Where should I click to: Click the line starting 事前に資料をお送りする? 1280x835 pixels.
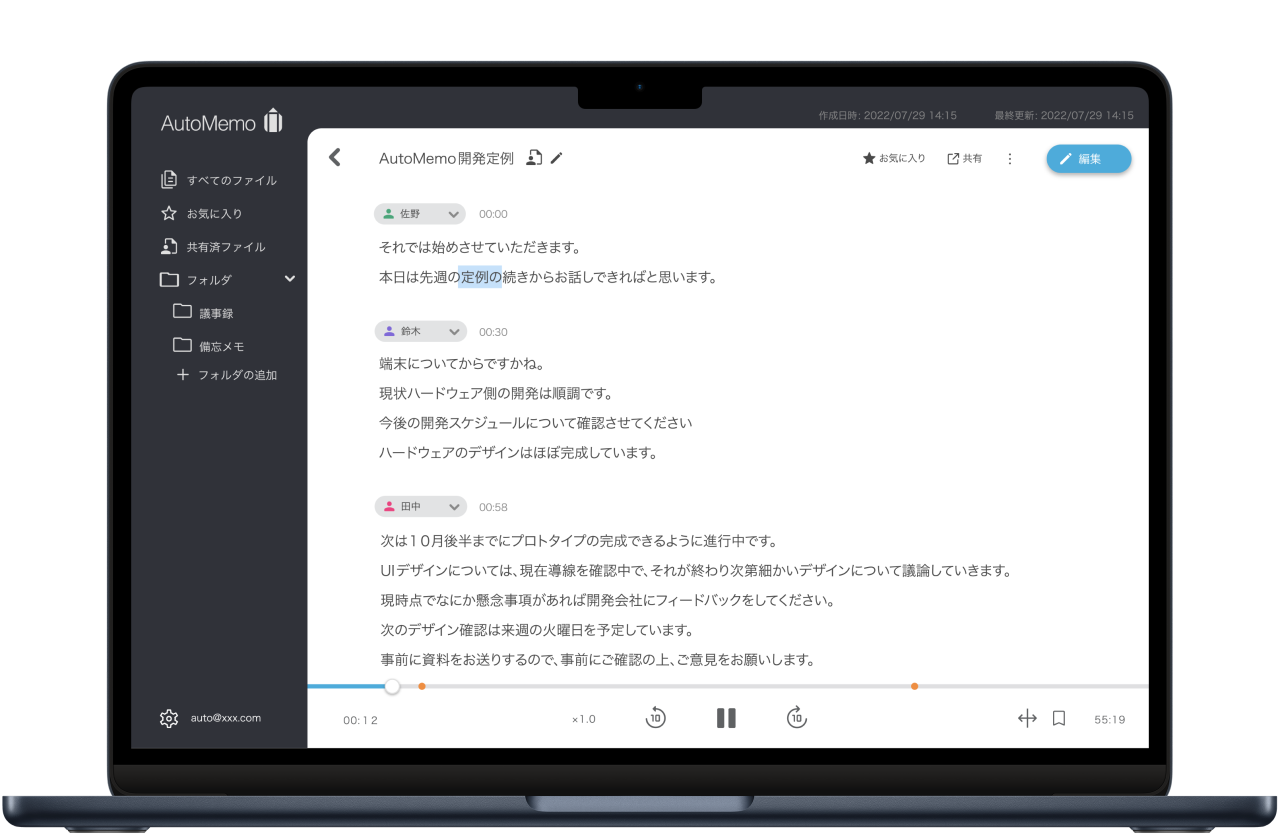(598, 660)
